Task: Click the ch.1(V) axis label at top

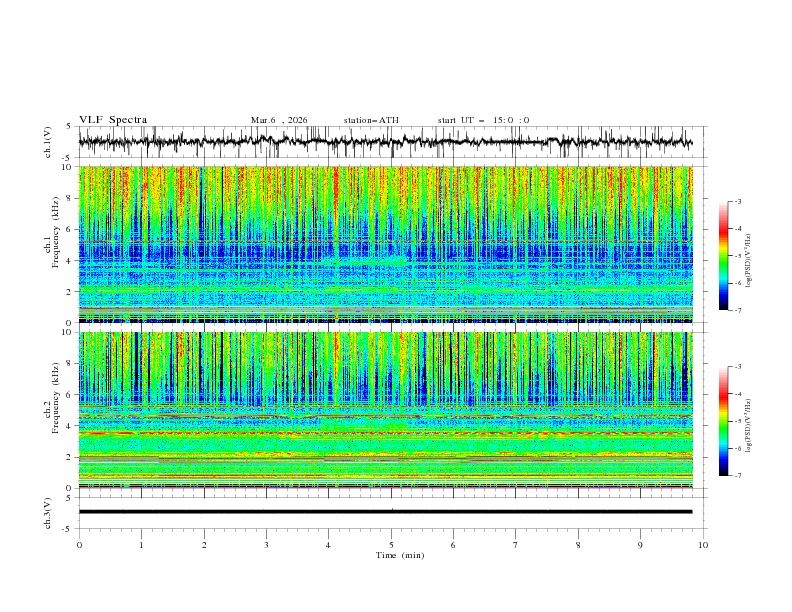Action: pos(48,142)
